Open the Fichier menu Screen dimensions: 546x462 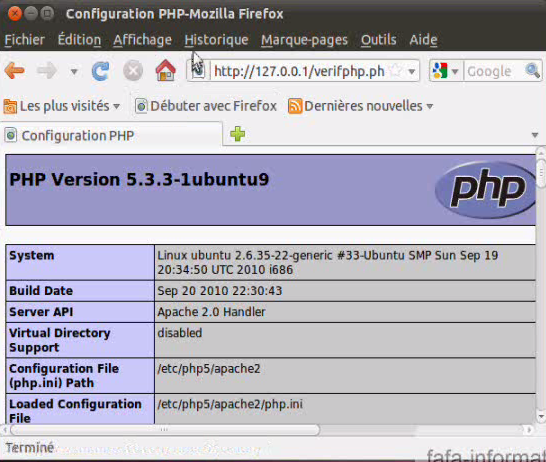pos(24,40)
